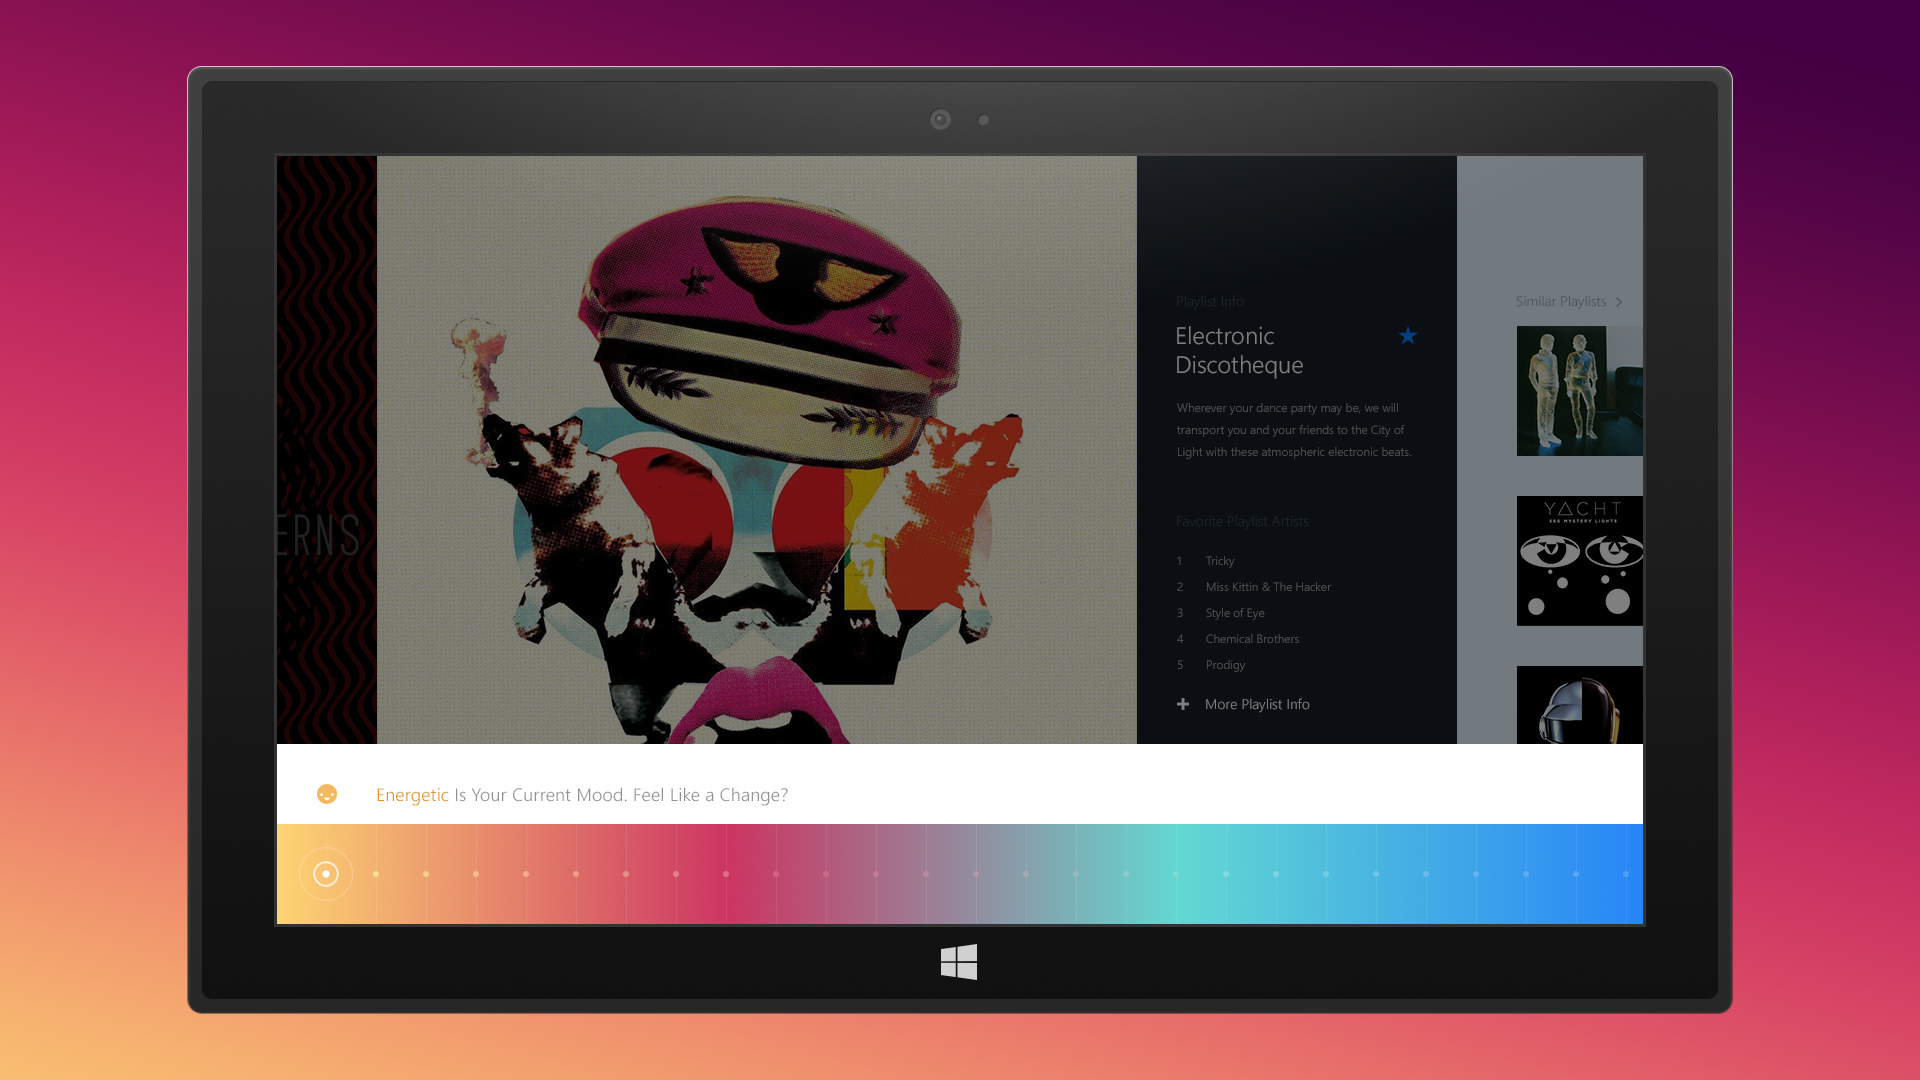Click the large album artwork with pink cap
1920x1080 pixels.
pyautogui.click(x=757, y=450)
